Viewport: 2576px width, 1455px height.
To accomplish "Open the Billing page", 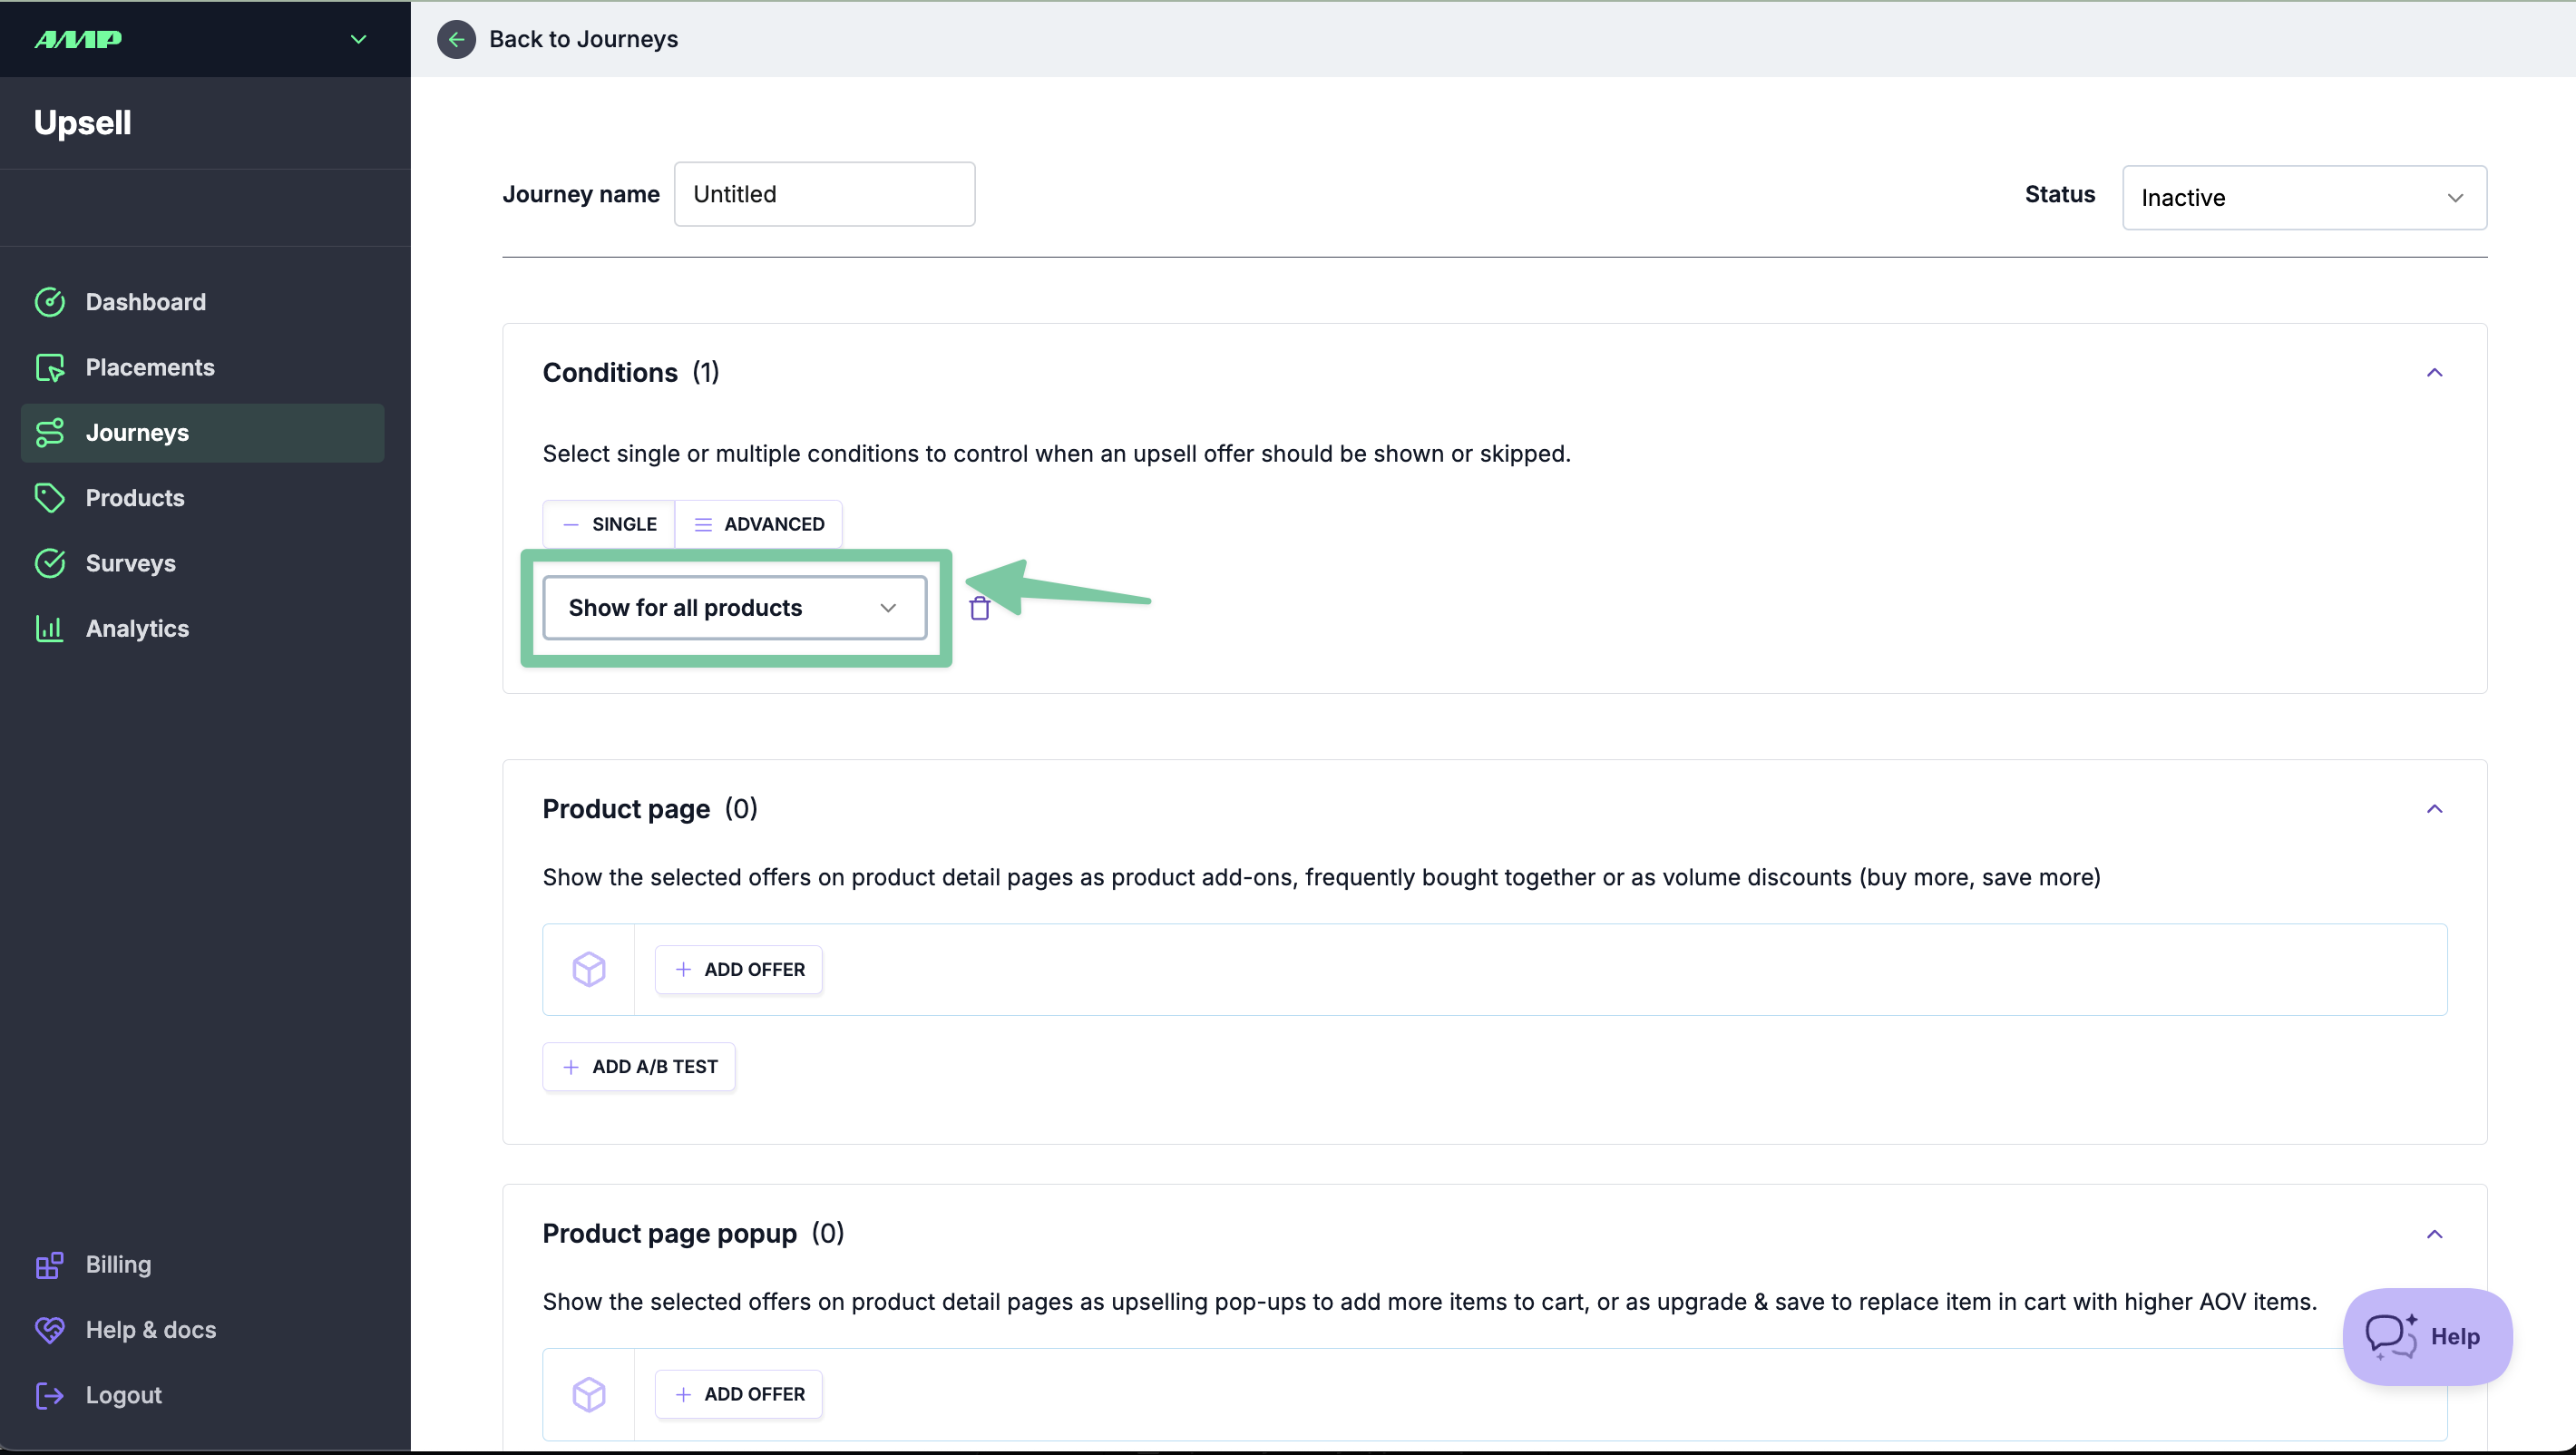I will [x=118, y=1264].
